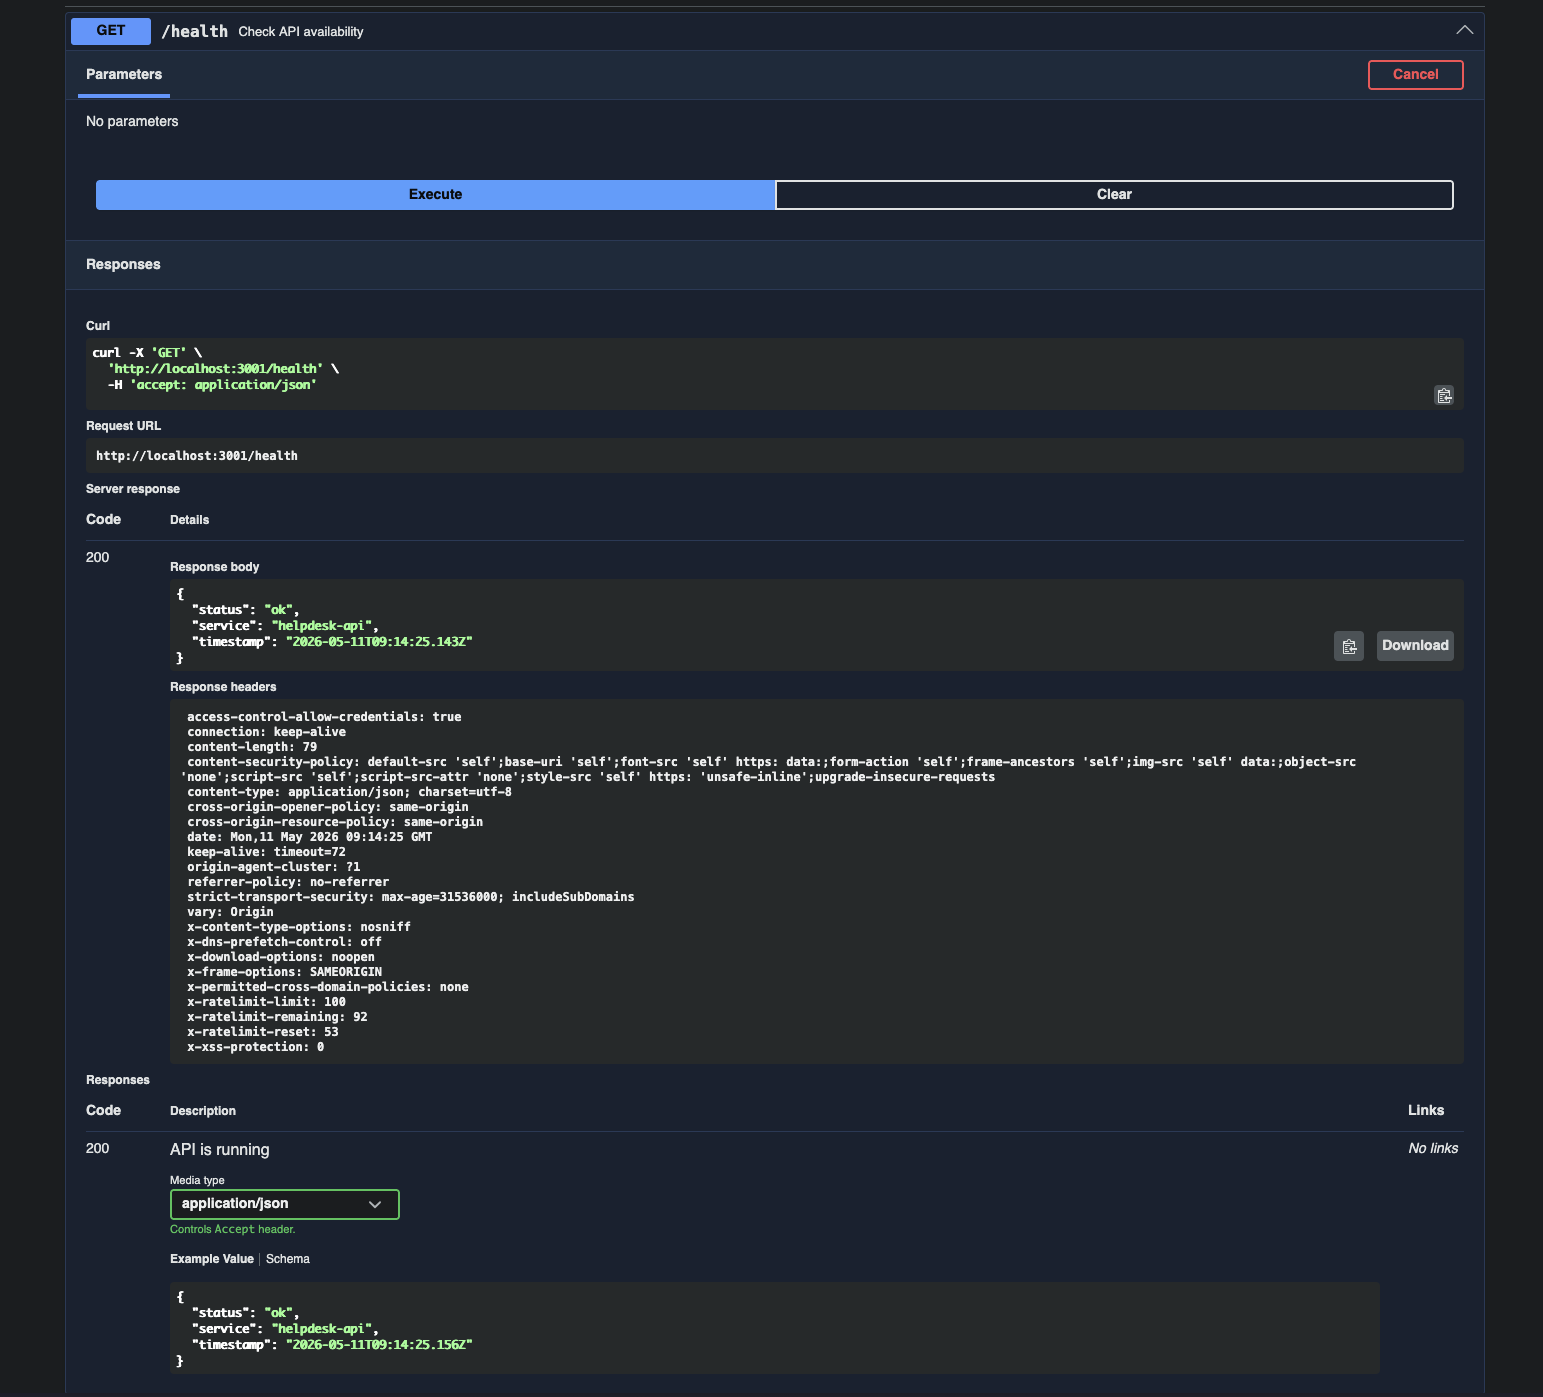Select the Example Value tab
This screenshot has height=1397, width=1543.
pyautogui.click(x=212, y=1259)
